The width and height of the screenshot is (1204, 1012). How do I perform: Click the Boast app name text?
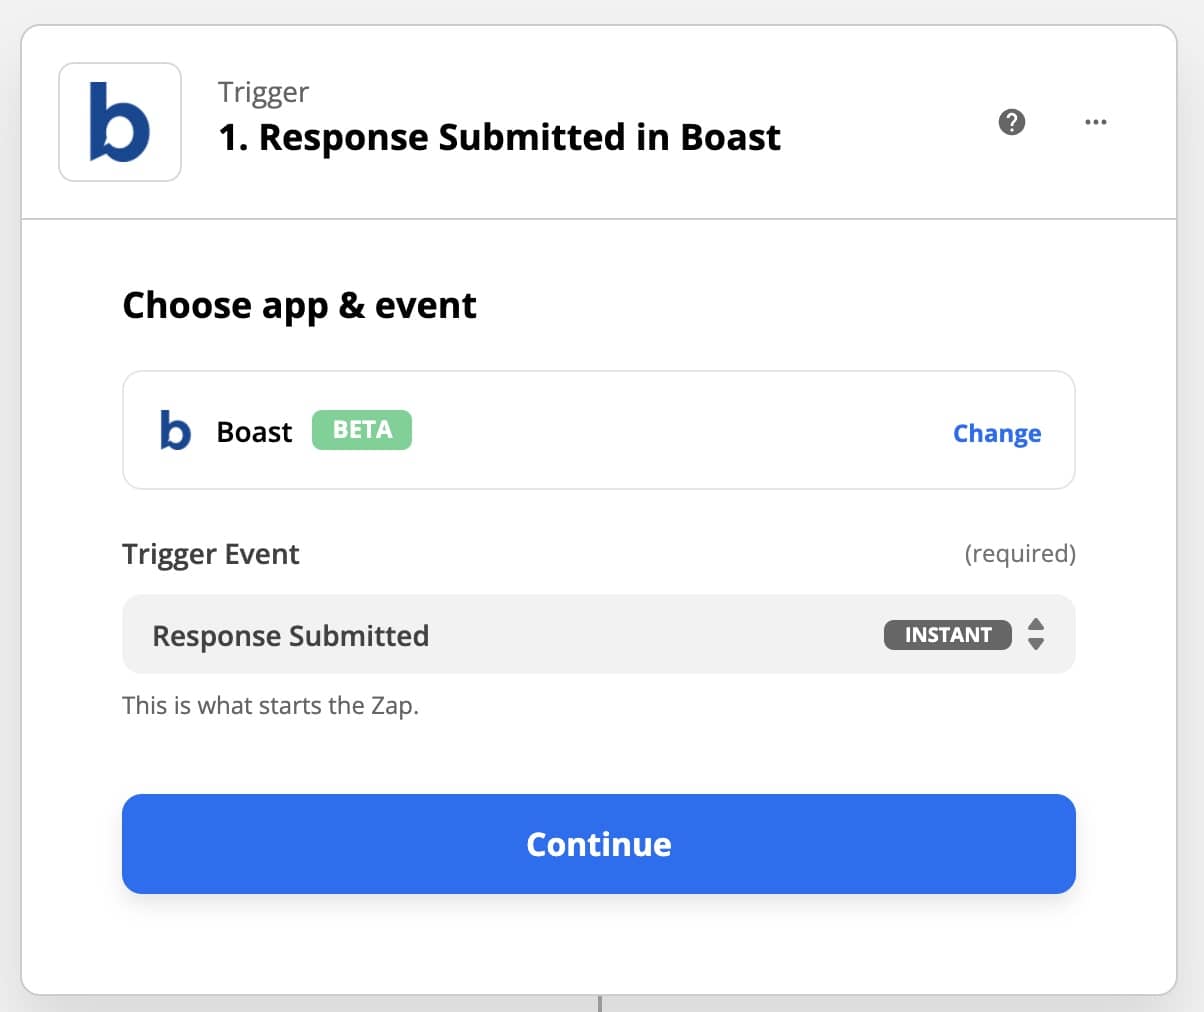coord(254,432)
